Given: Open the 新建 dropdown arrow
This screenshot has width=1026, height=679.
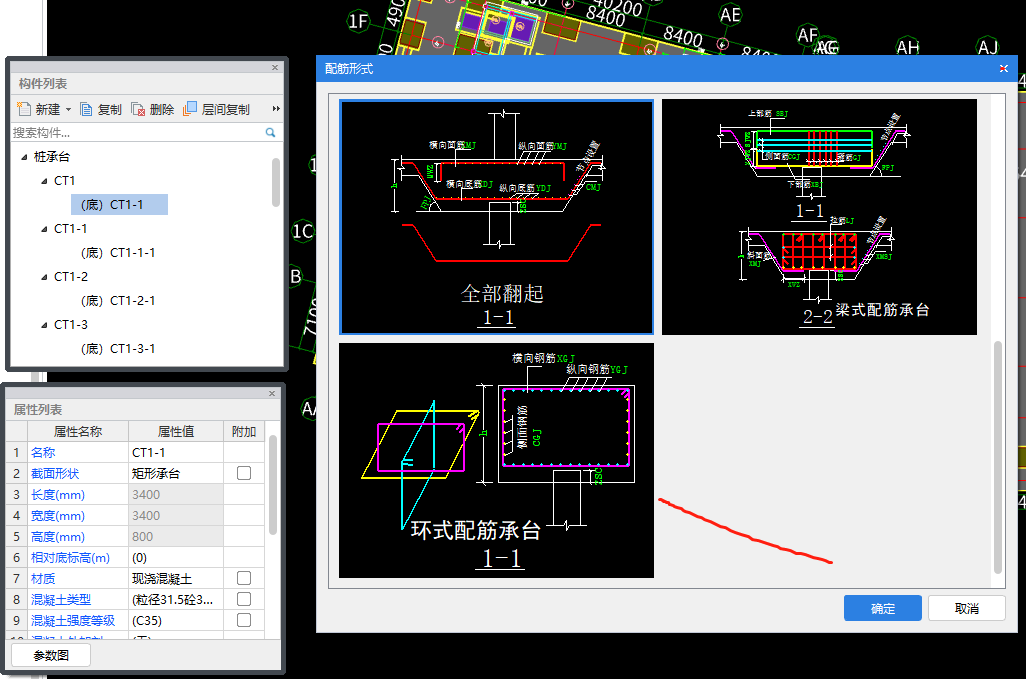Looking at the screenshot, I should pos(68,109).
